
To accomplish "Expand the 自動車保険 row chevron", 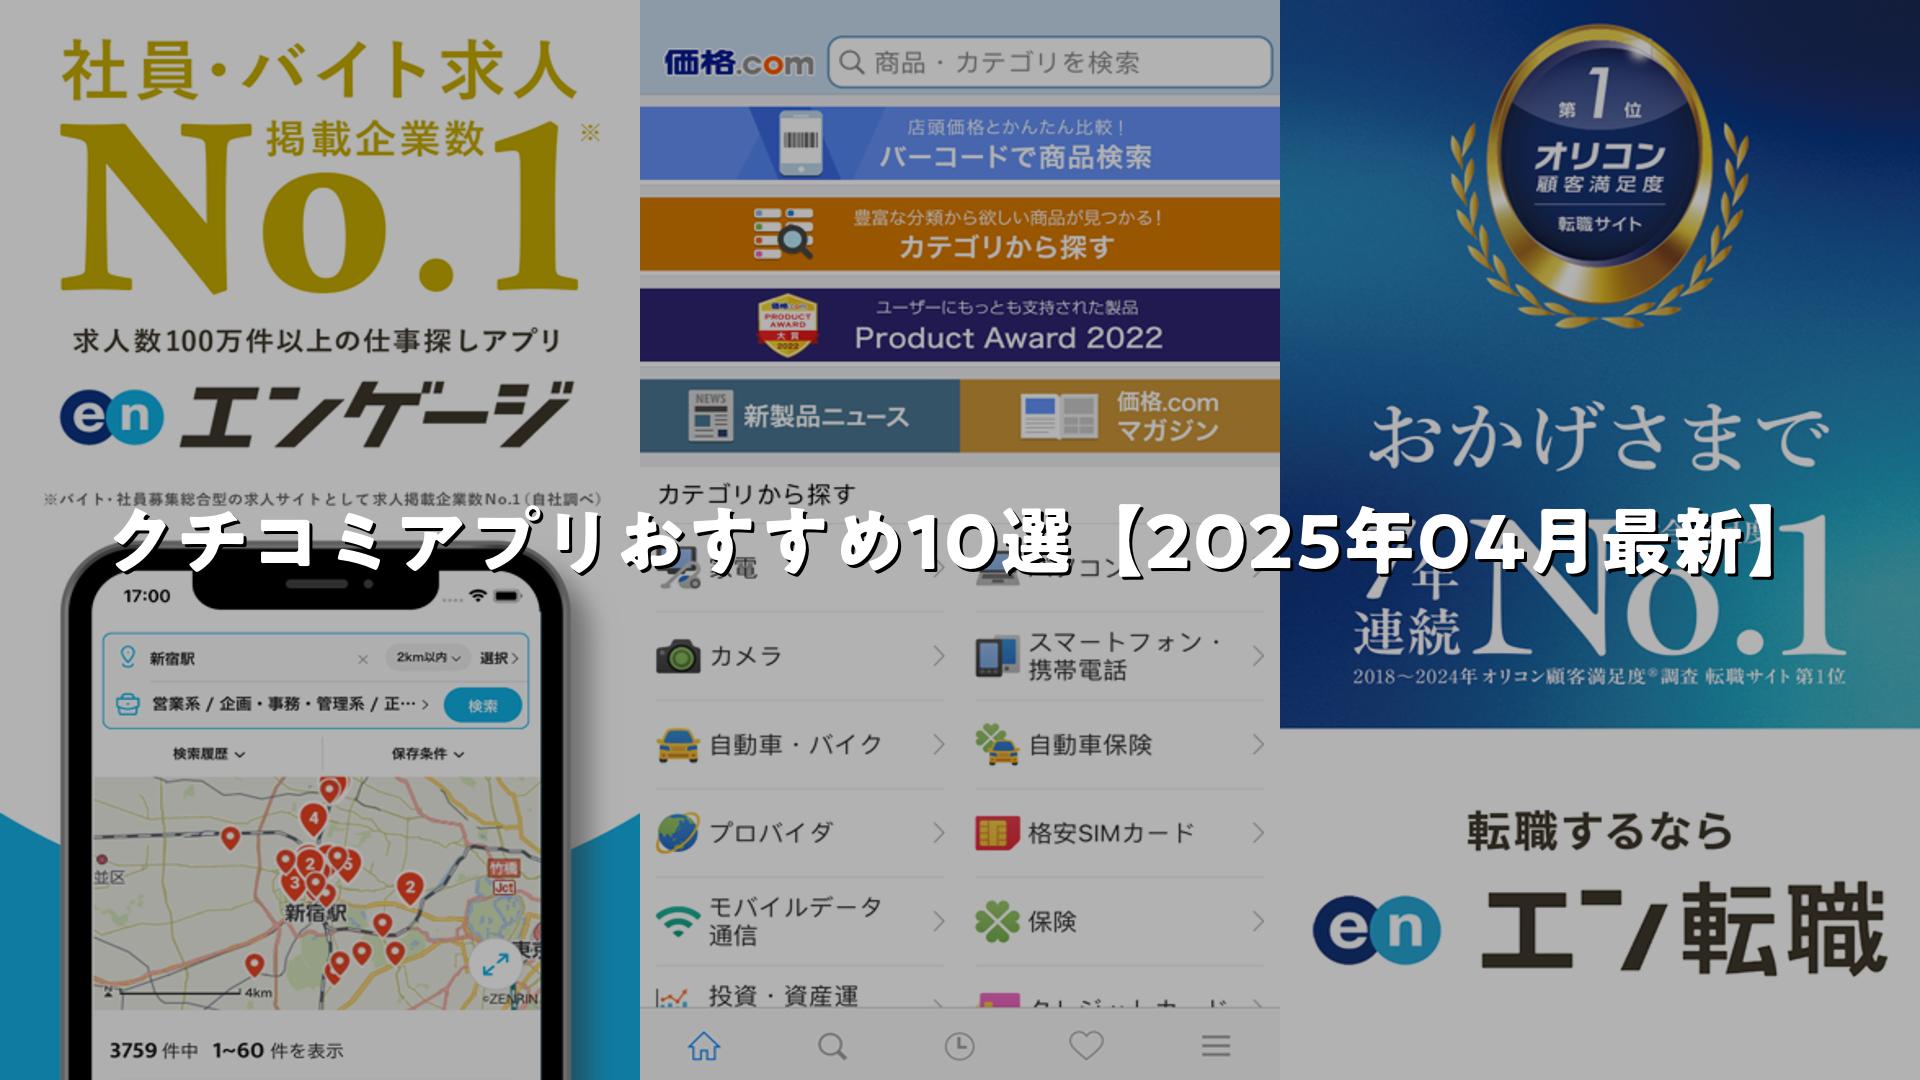I will (x=1258, y=744).
